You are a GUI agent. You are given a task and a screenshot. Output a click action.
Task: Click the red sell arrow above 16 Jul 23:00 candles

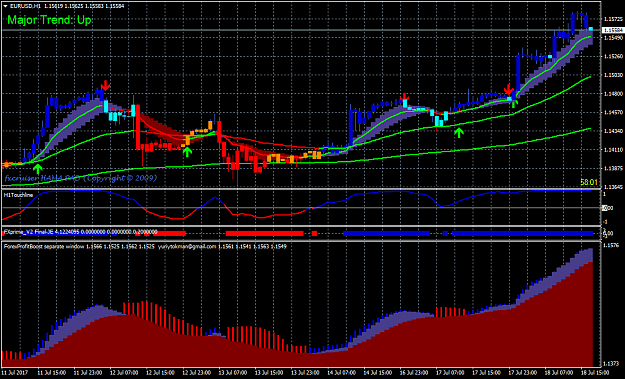click(x=405, y=98)
